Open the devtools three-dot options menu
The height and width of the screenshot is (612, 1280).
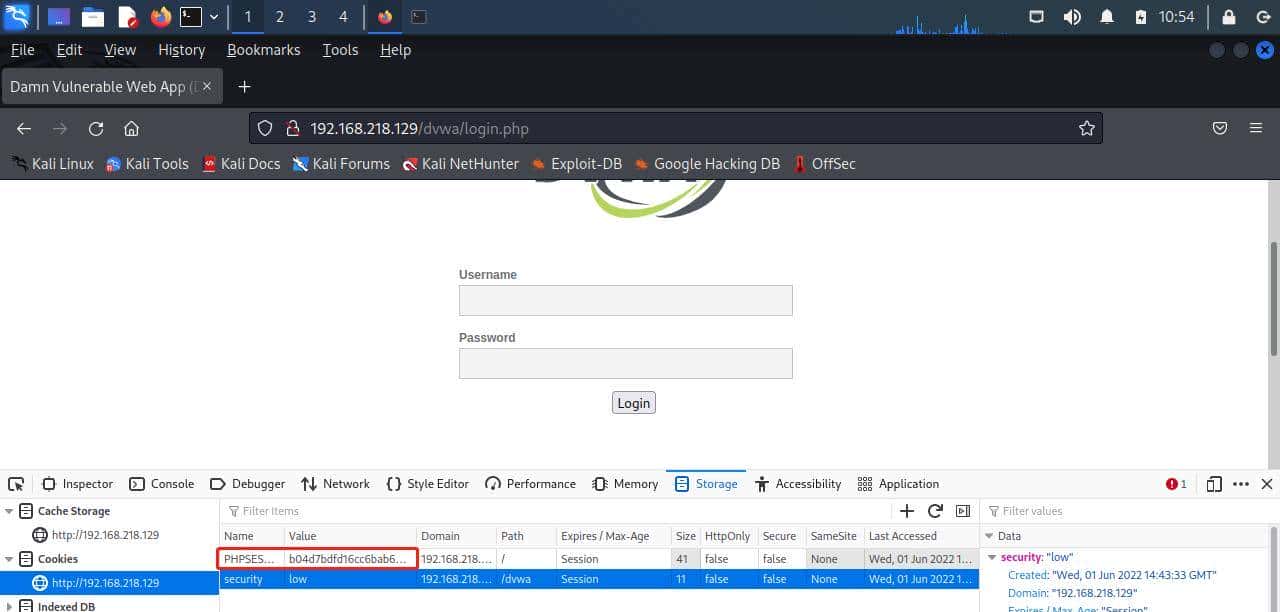click(1241, 484)
